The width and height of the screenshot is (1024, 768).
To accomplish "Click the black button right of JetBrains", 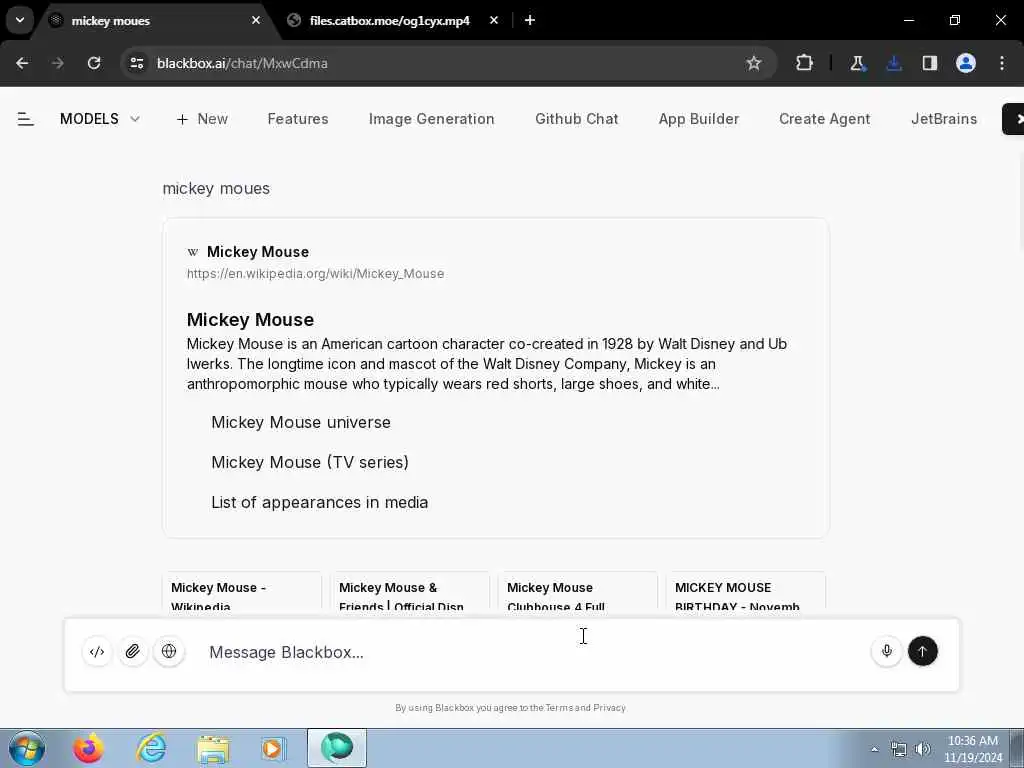I will (1014, 119).
